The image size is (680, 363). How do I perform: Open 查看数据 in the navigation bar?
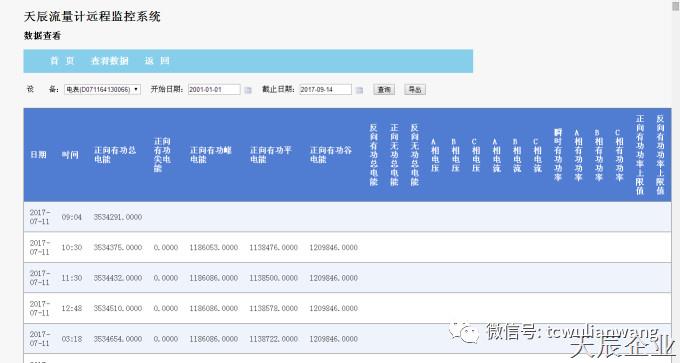tap(110, 61)
